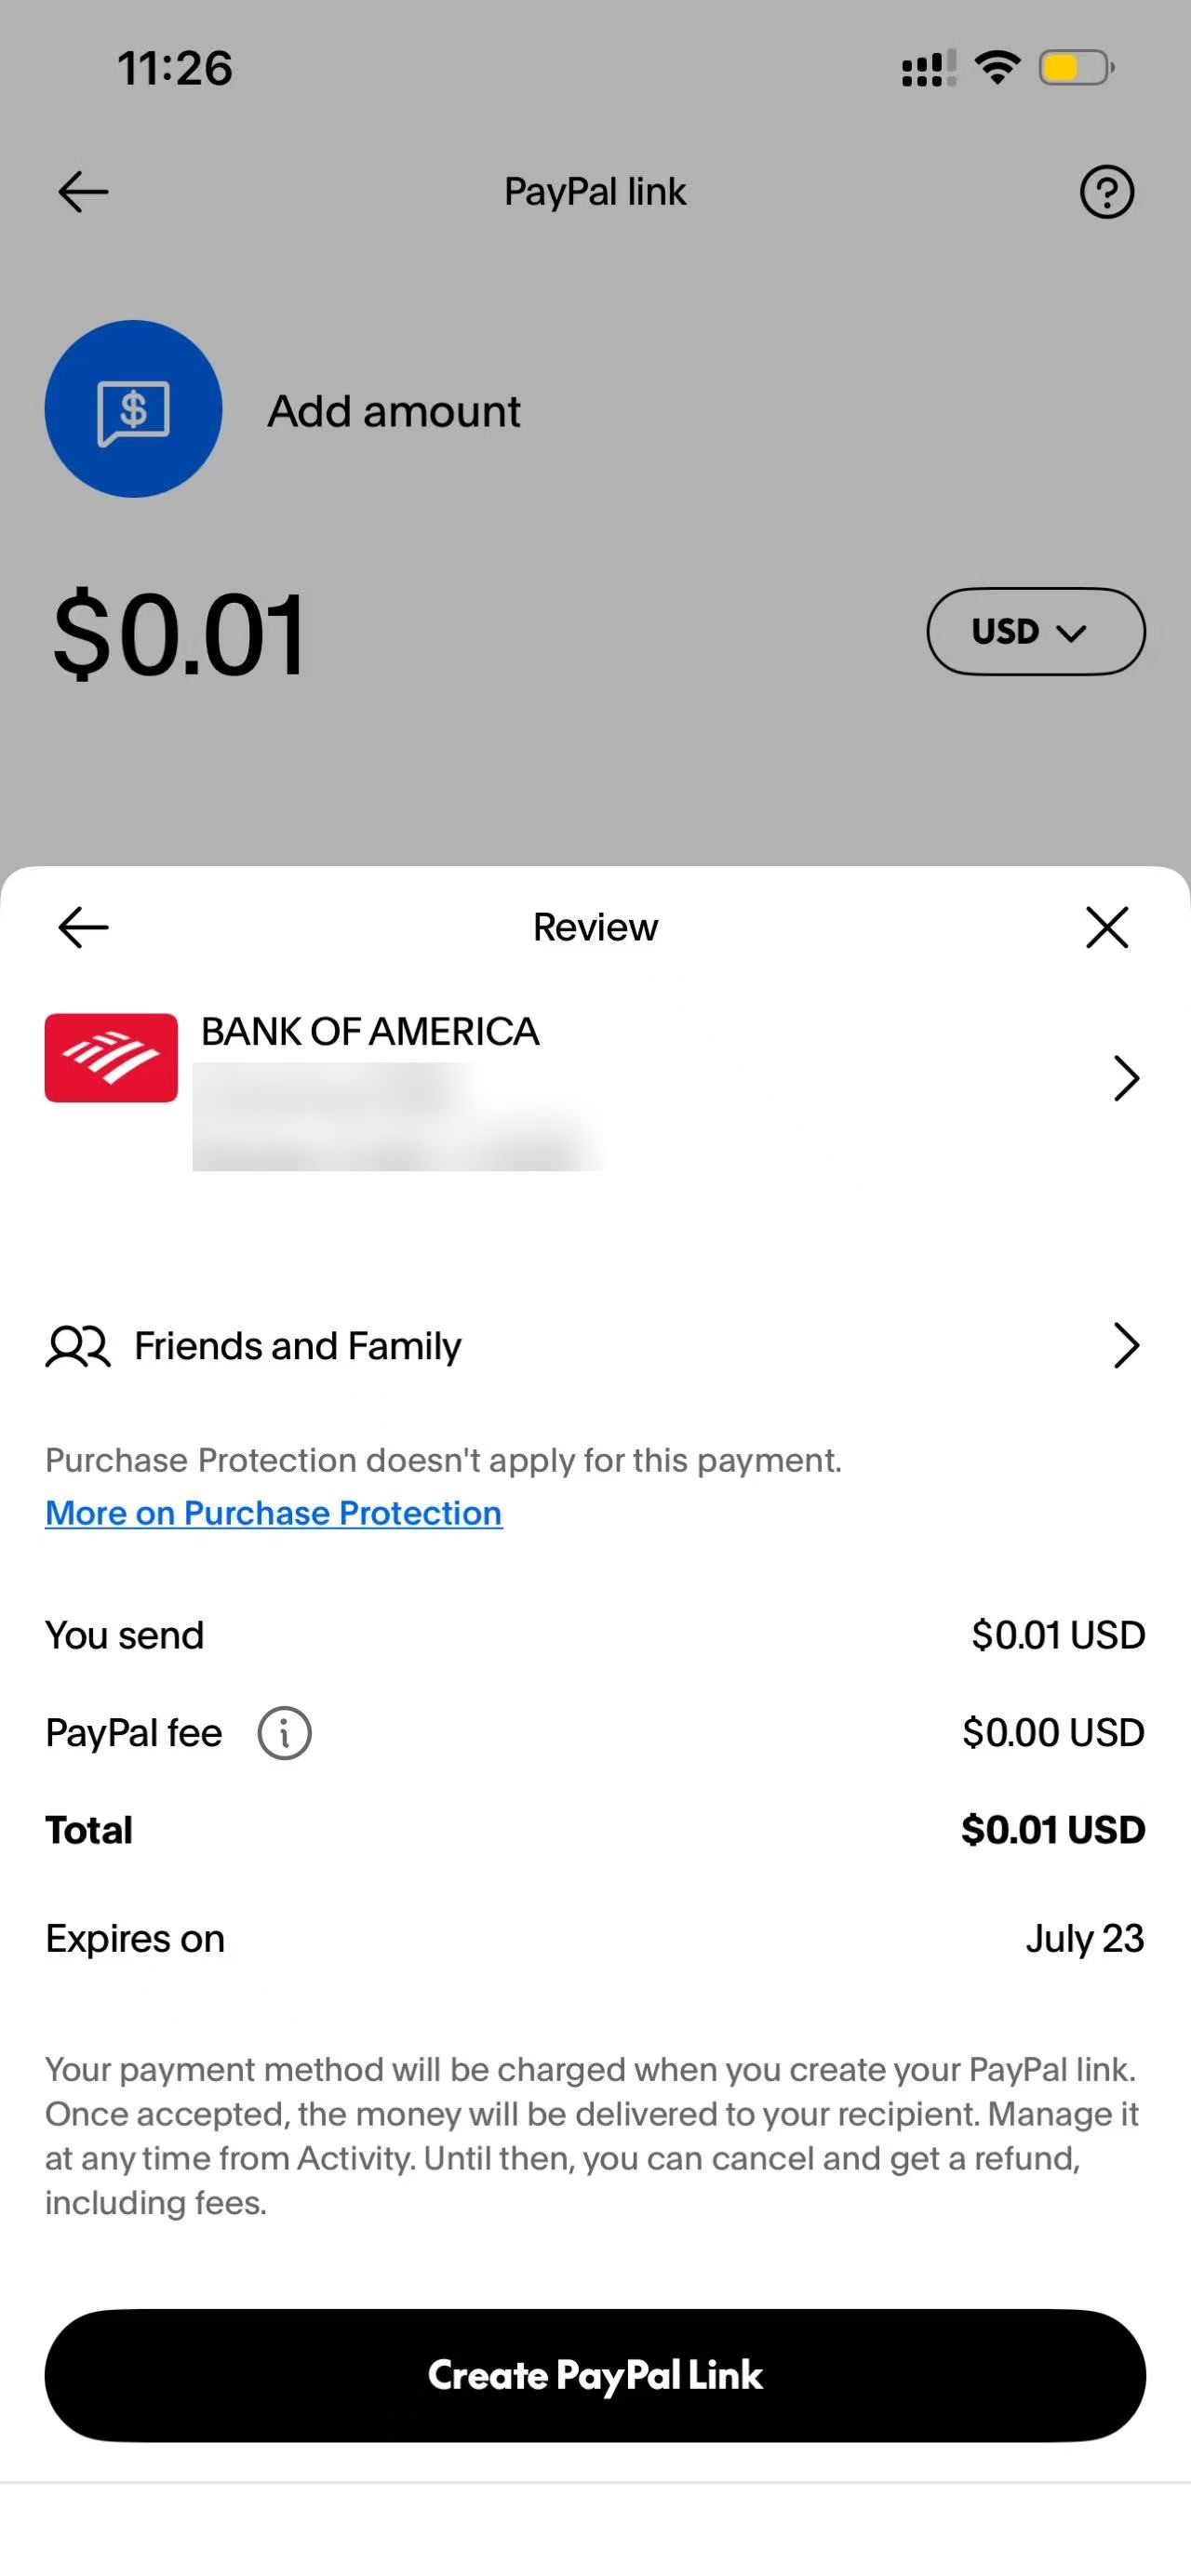The height and width of the screenshot is (2576, 1191).
Task: Close the Review sheet with the X
Action: coord(1107,927)
